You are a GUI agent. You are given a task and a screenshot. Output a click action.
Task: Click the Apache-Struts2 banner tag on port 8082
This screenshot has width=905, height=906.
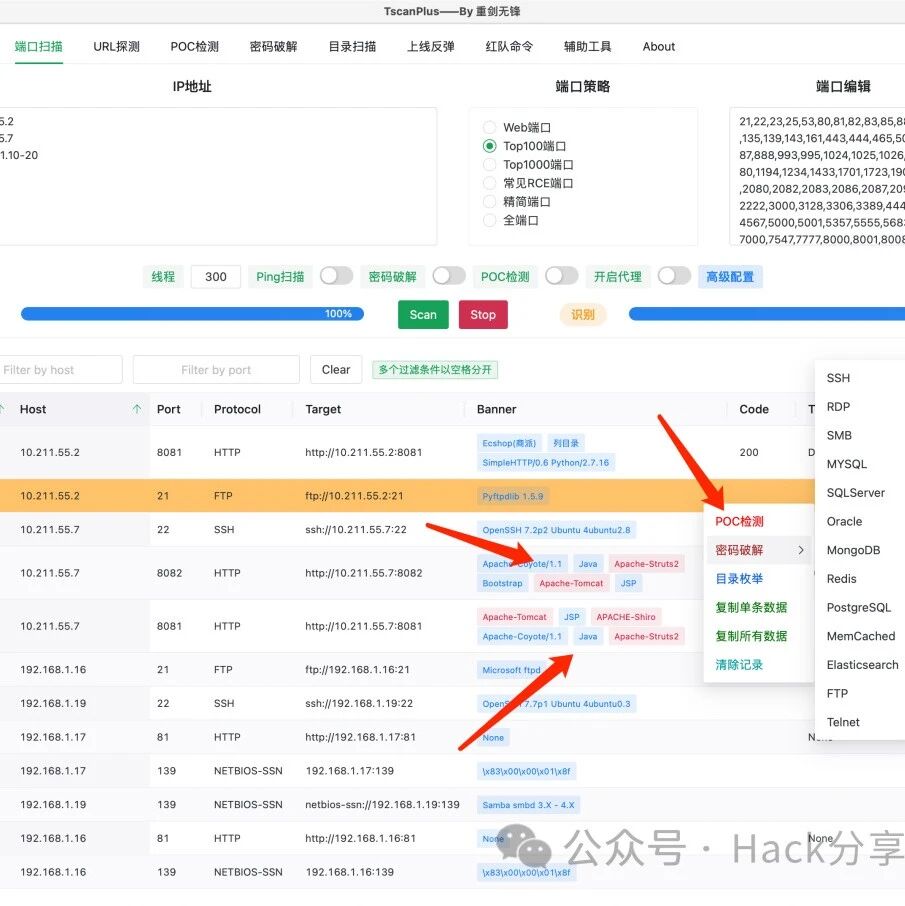click(646, 563)
